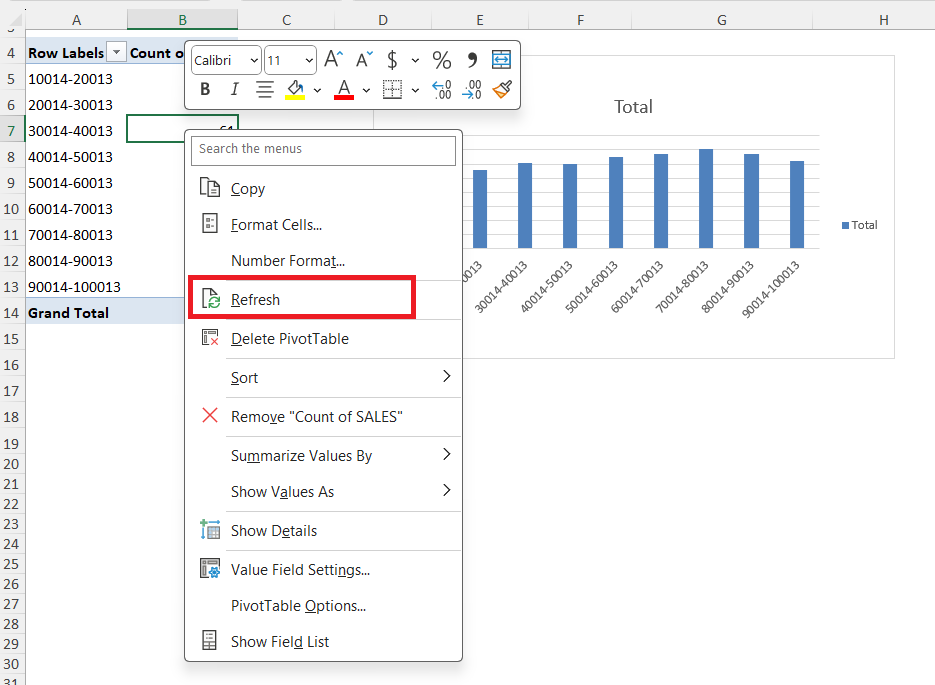Click the Merge and Center icon

point(501,60)
